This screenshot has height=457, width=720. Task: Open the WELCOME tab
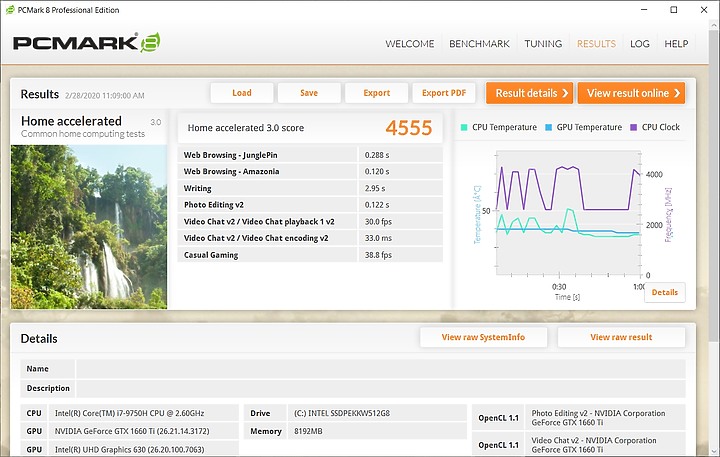click(x=410, y=44)
